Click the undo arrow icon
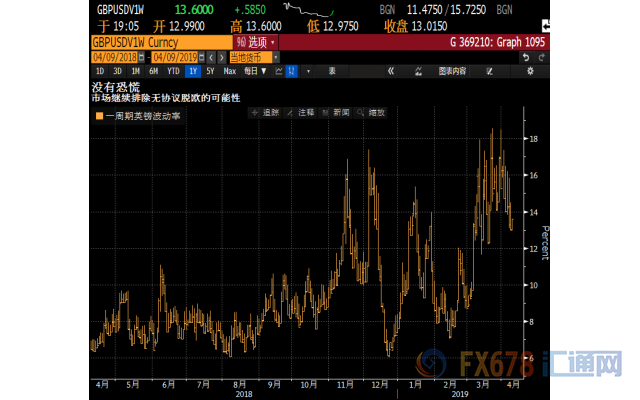The width and height of the screenshot is (640, 400). [x=527, y=58]
